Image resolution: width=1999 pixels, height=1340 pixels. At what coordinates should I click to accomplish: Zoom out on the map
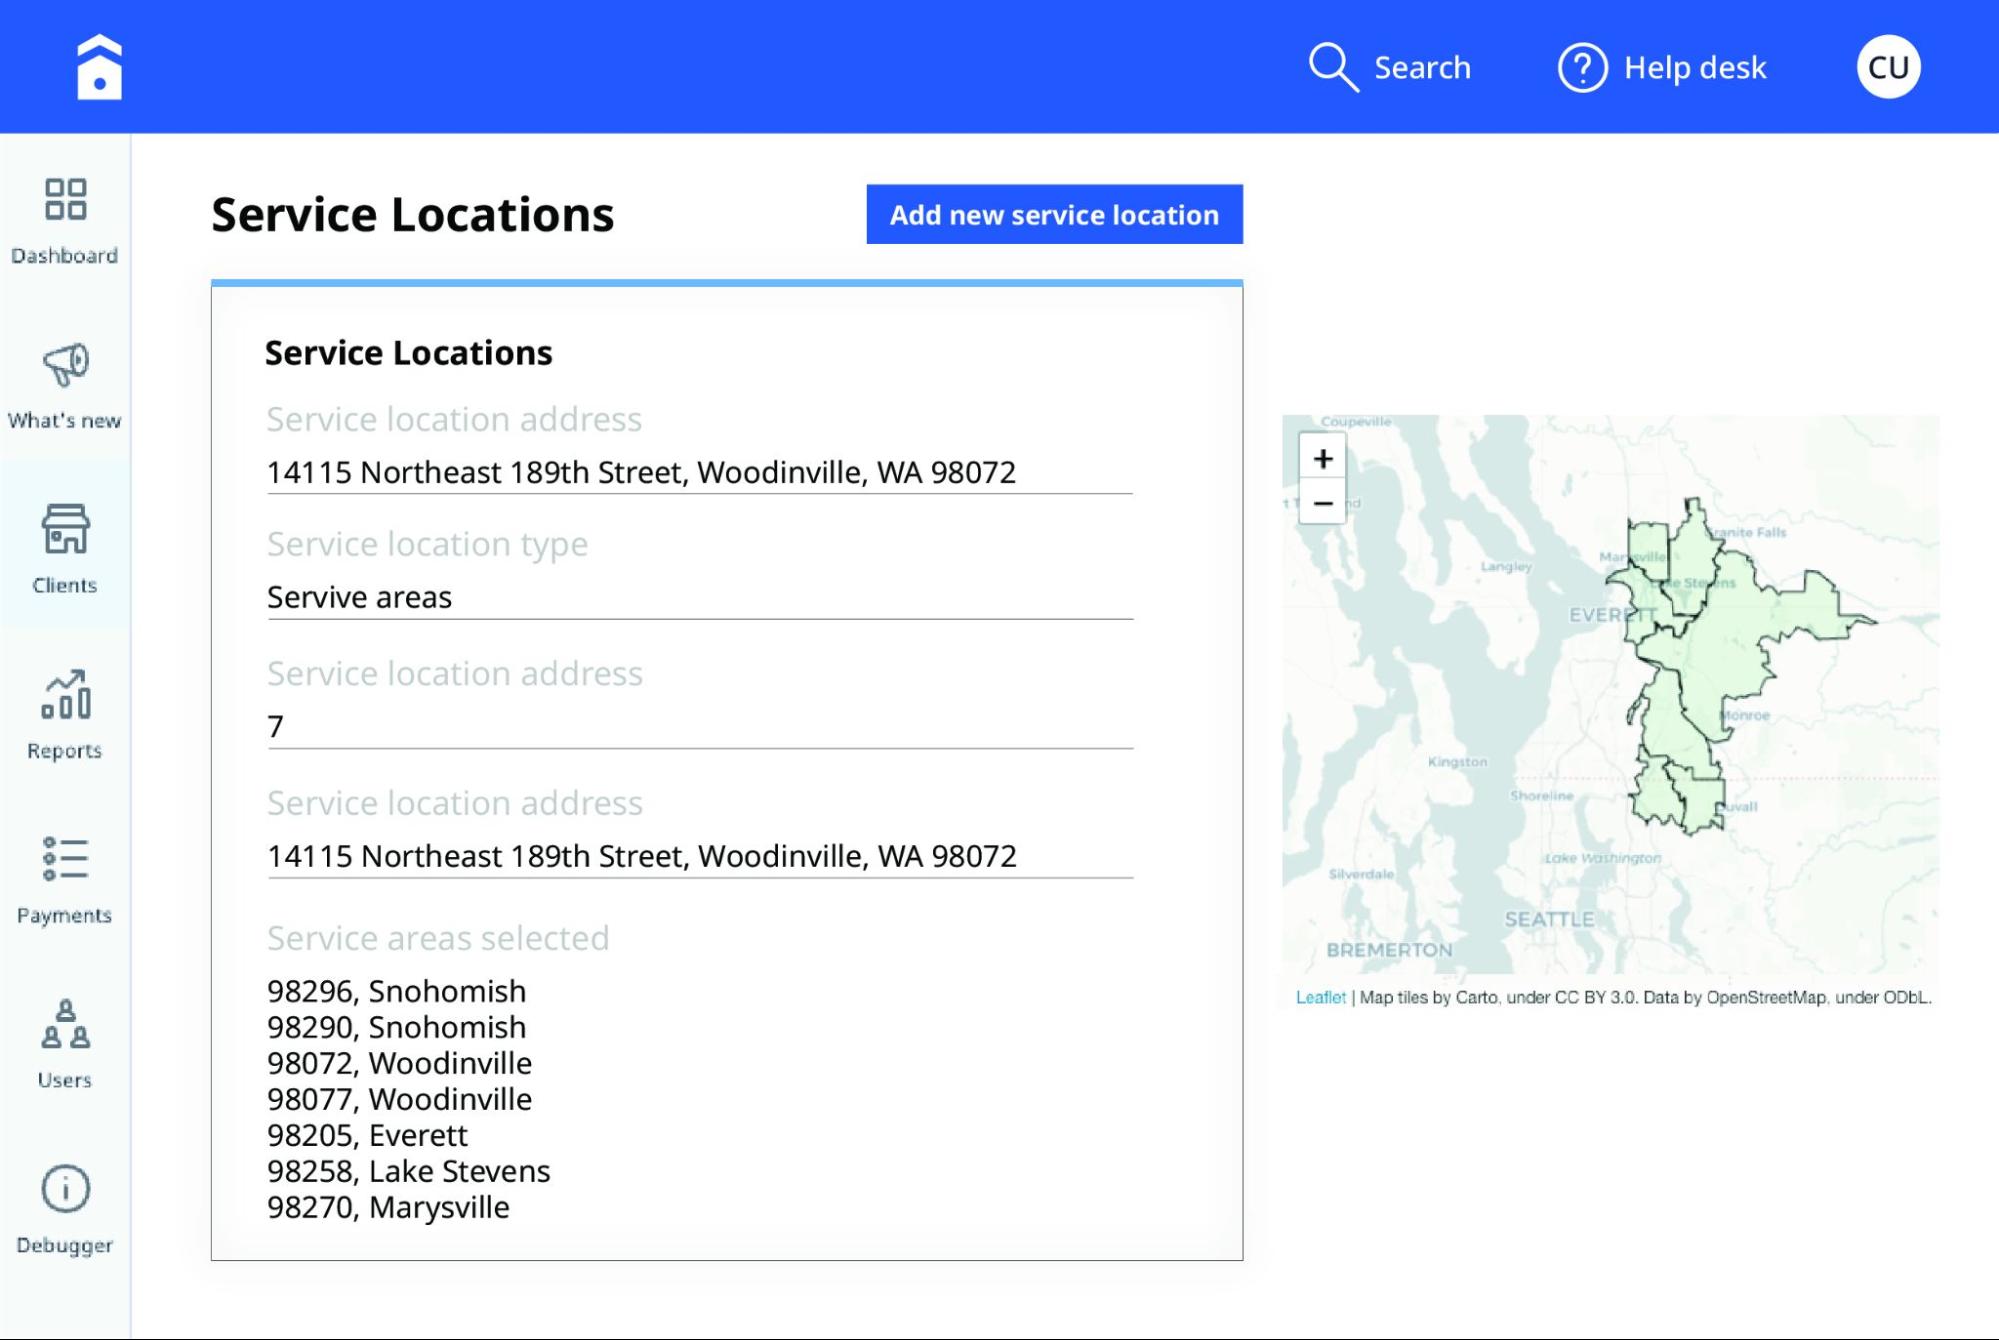click(1322, 503)
